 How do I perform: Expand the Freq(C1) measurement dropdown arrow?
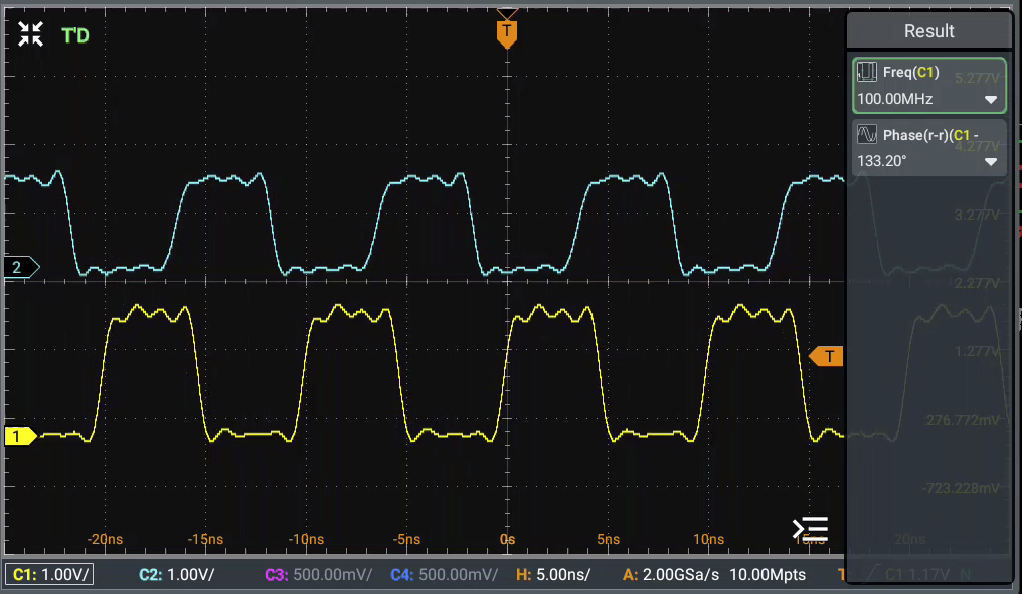point(990,100)
